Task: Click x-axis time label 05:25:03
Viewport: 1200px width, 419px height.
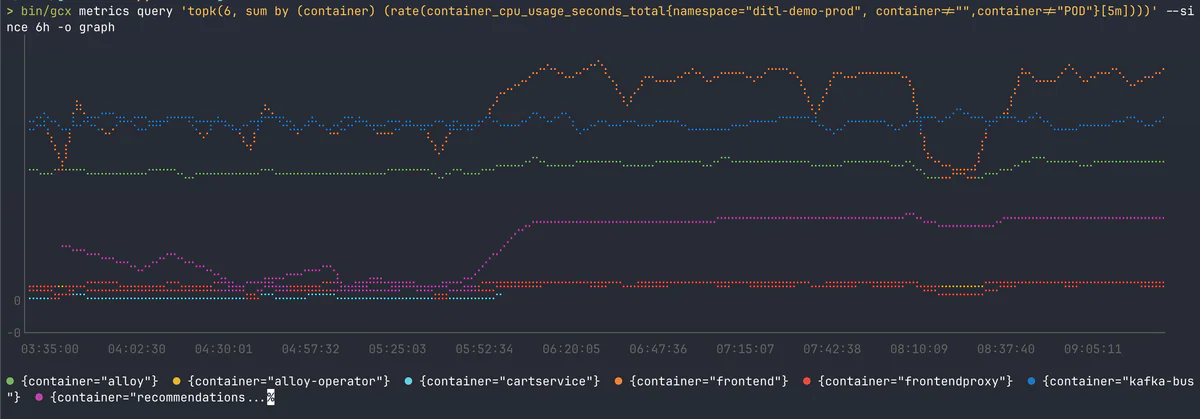Action: tap(398, 349)
